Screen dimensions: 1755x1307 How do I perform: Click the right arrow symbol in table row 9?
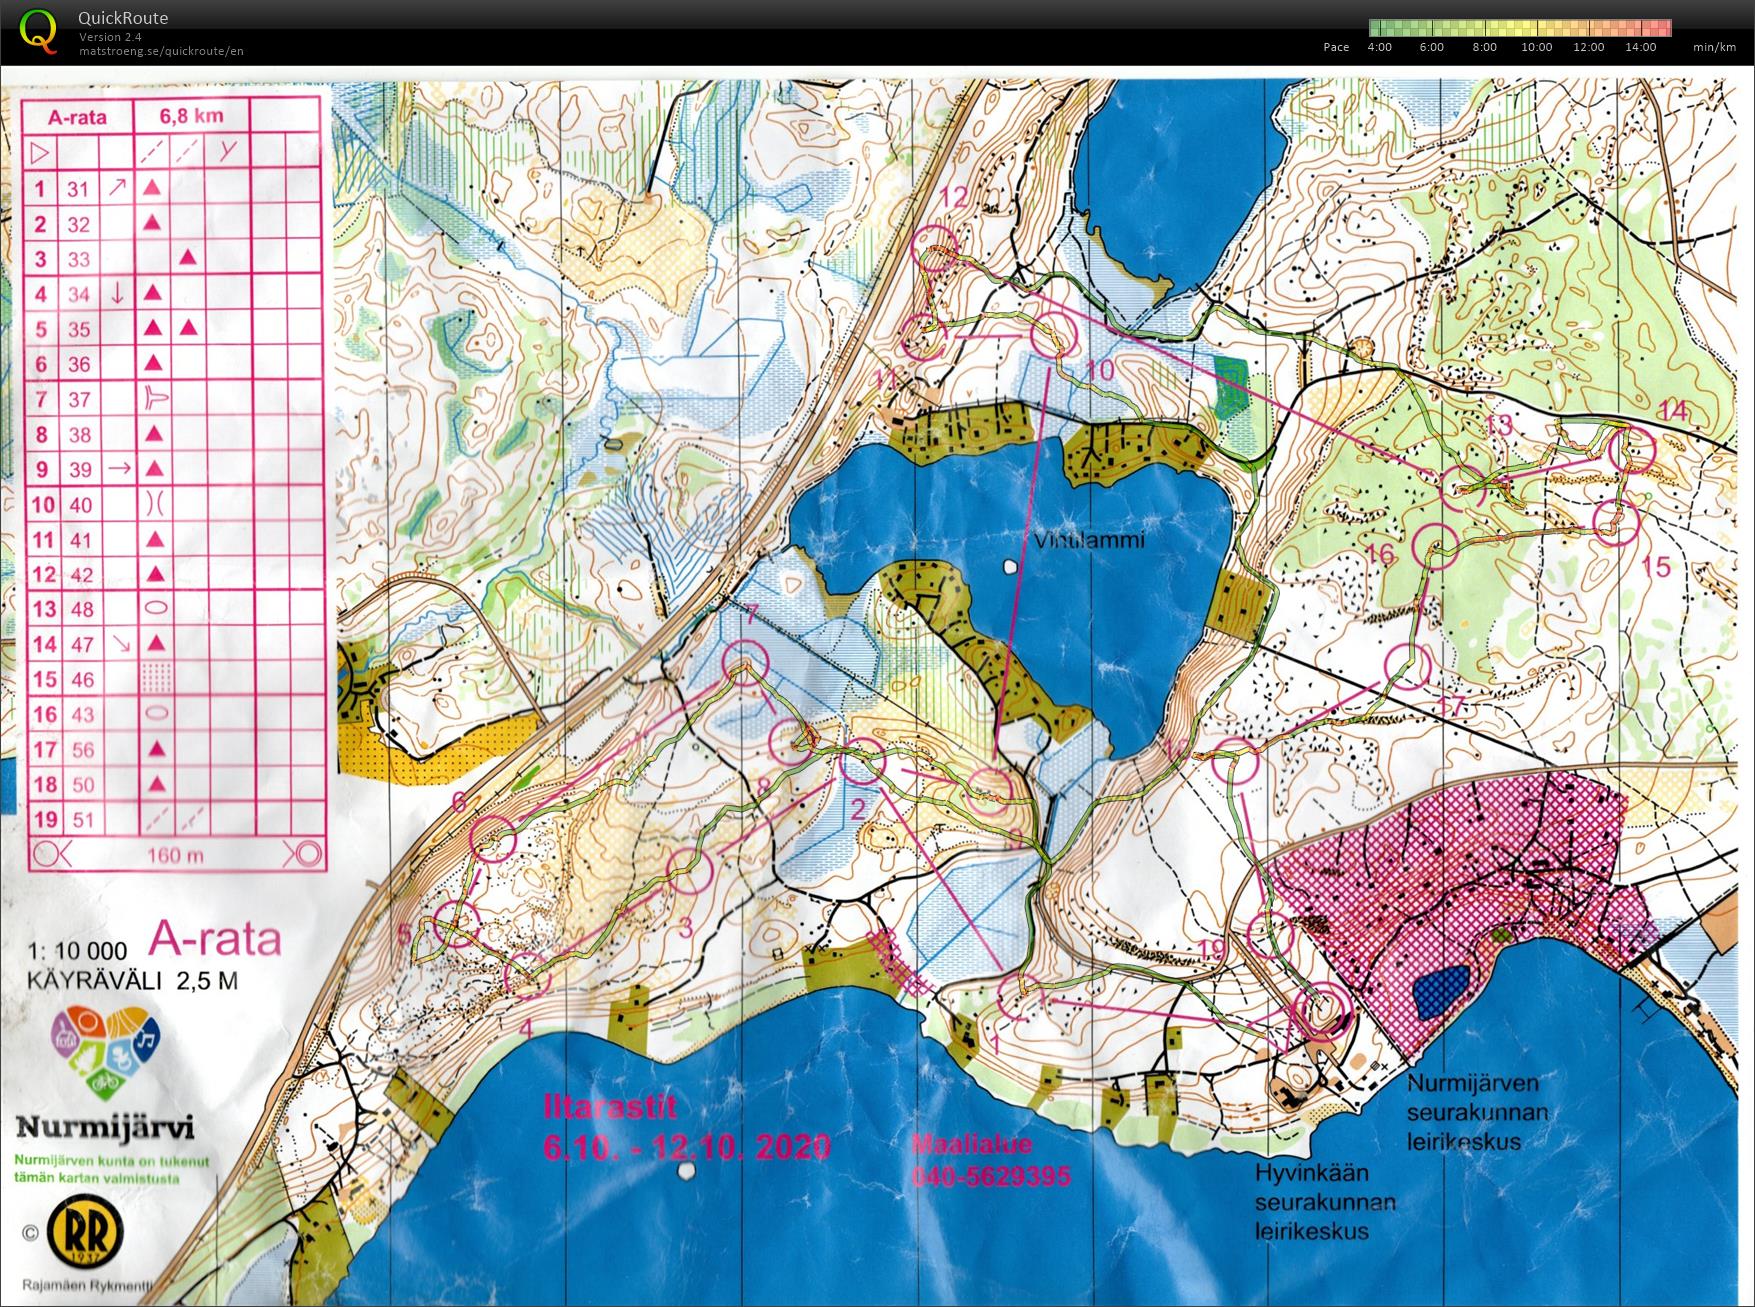pos(119,468)
